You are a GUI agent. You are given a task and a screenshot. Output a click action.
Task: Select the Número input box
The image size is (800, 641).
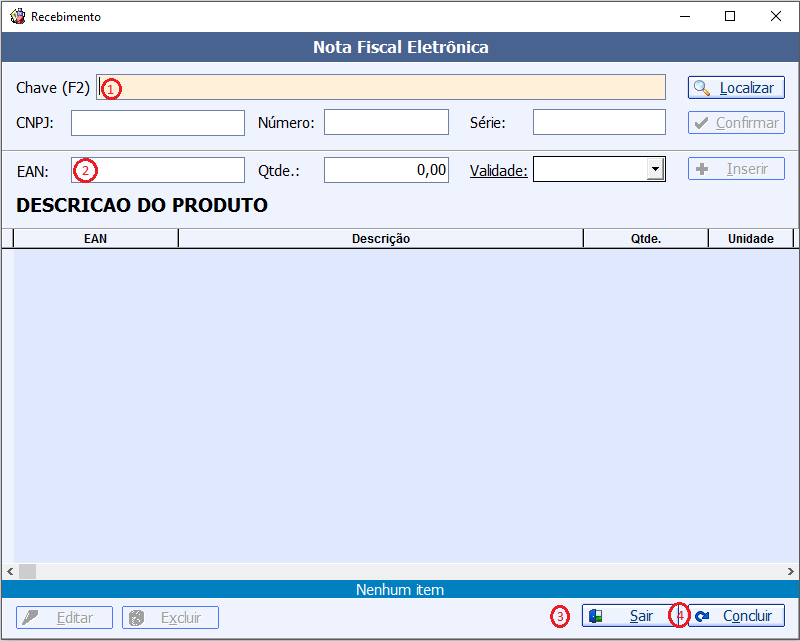[x=386, y=123]
